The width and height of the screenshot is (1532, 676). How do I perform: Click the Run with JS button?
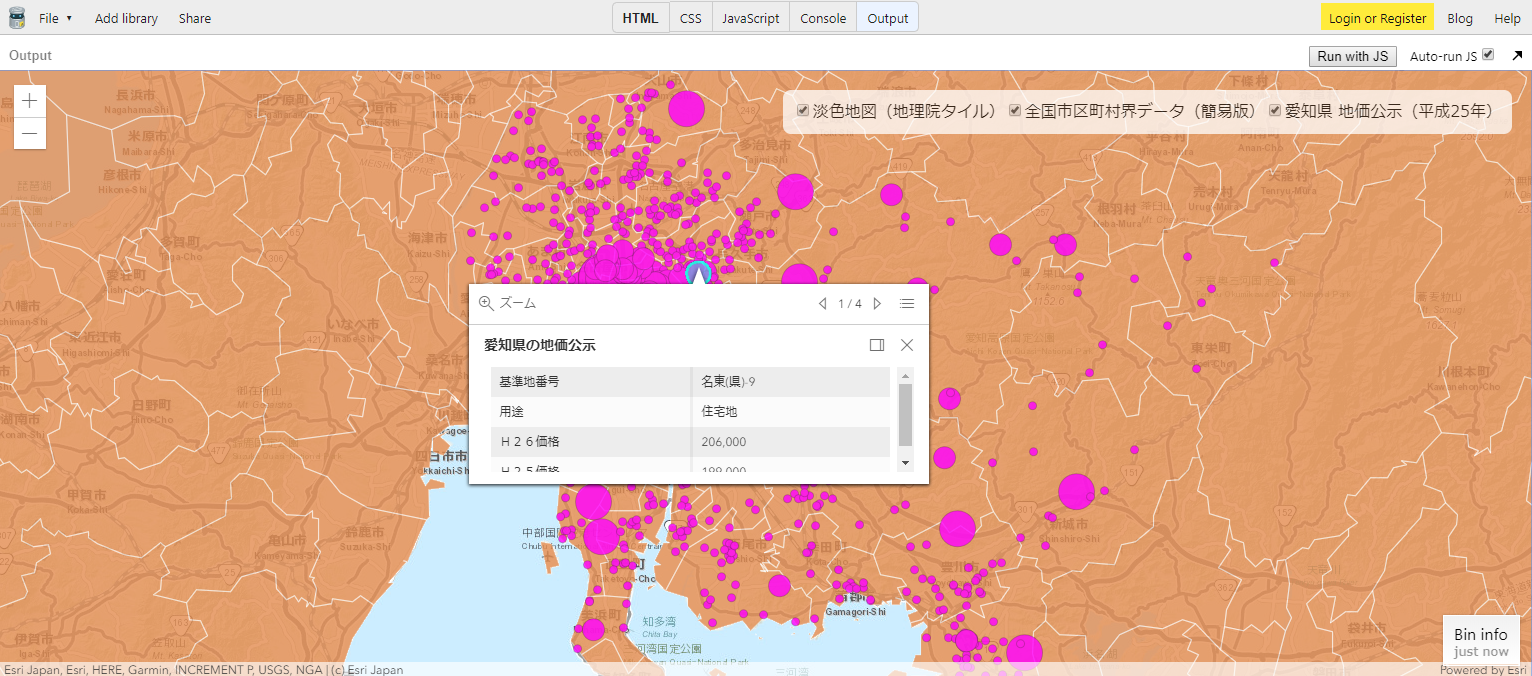[1353, 56]
